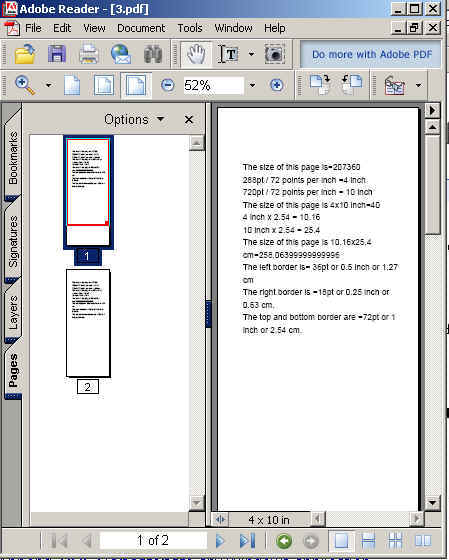Screen dimensions: 449x560
Task: Click the document's vertical scrollbar thumb
Action: (432, 185)
